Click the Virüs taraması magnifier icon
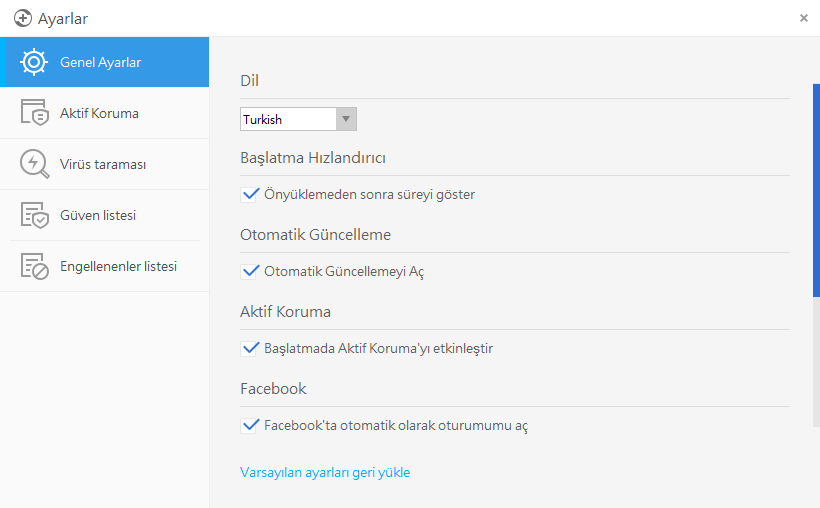Screen dimensions: 820x508 [35, 164]
